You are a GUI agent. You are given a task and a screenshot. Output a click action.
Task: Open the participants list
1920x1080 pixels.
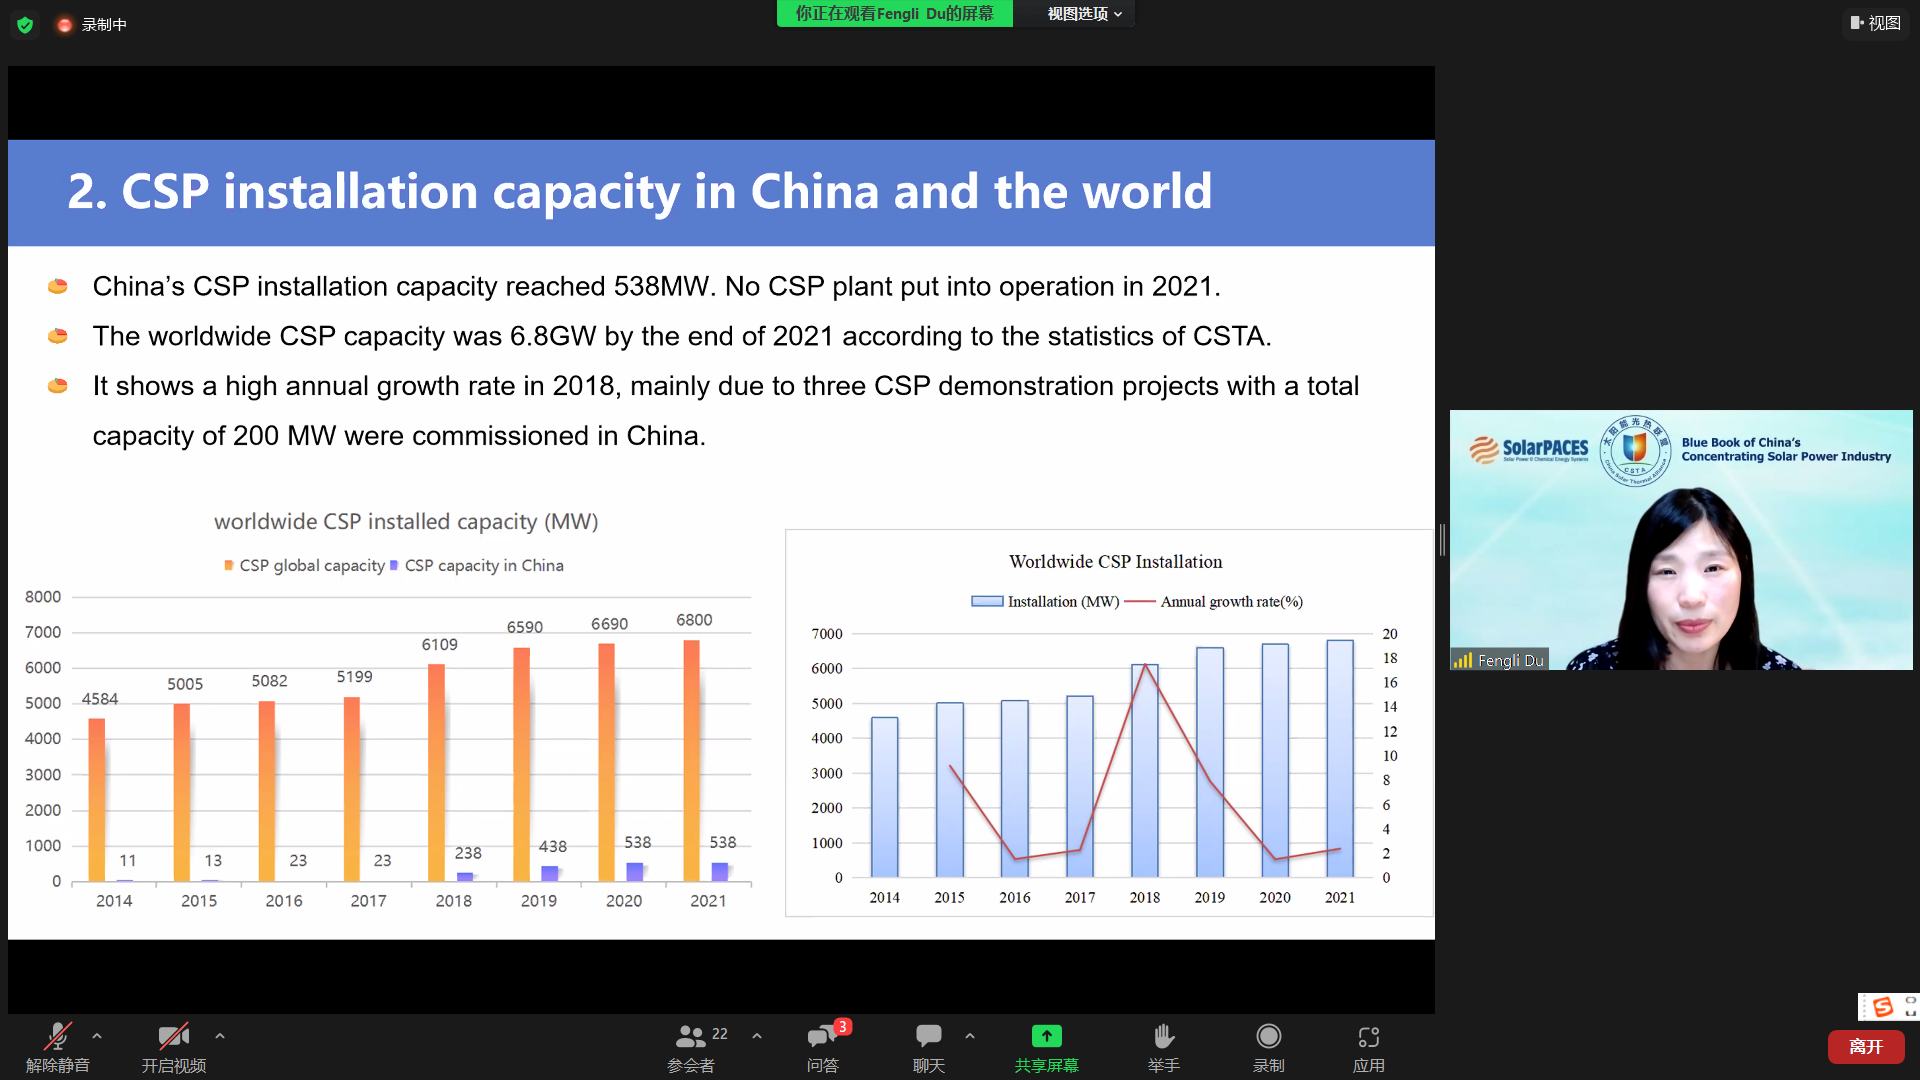[691, 1037]
